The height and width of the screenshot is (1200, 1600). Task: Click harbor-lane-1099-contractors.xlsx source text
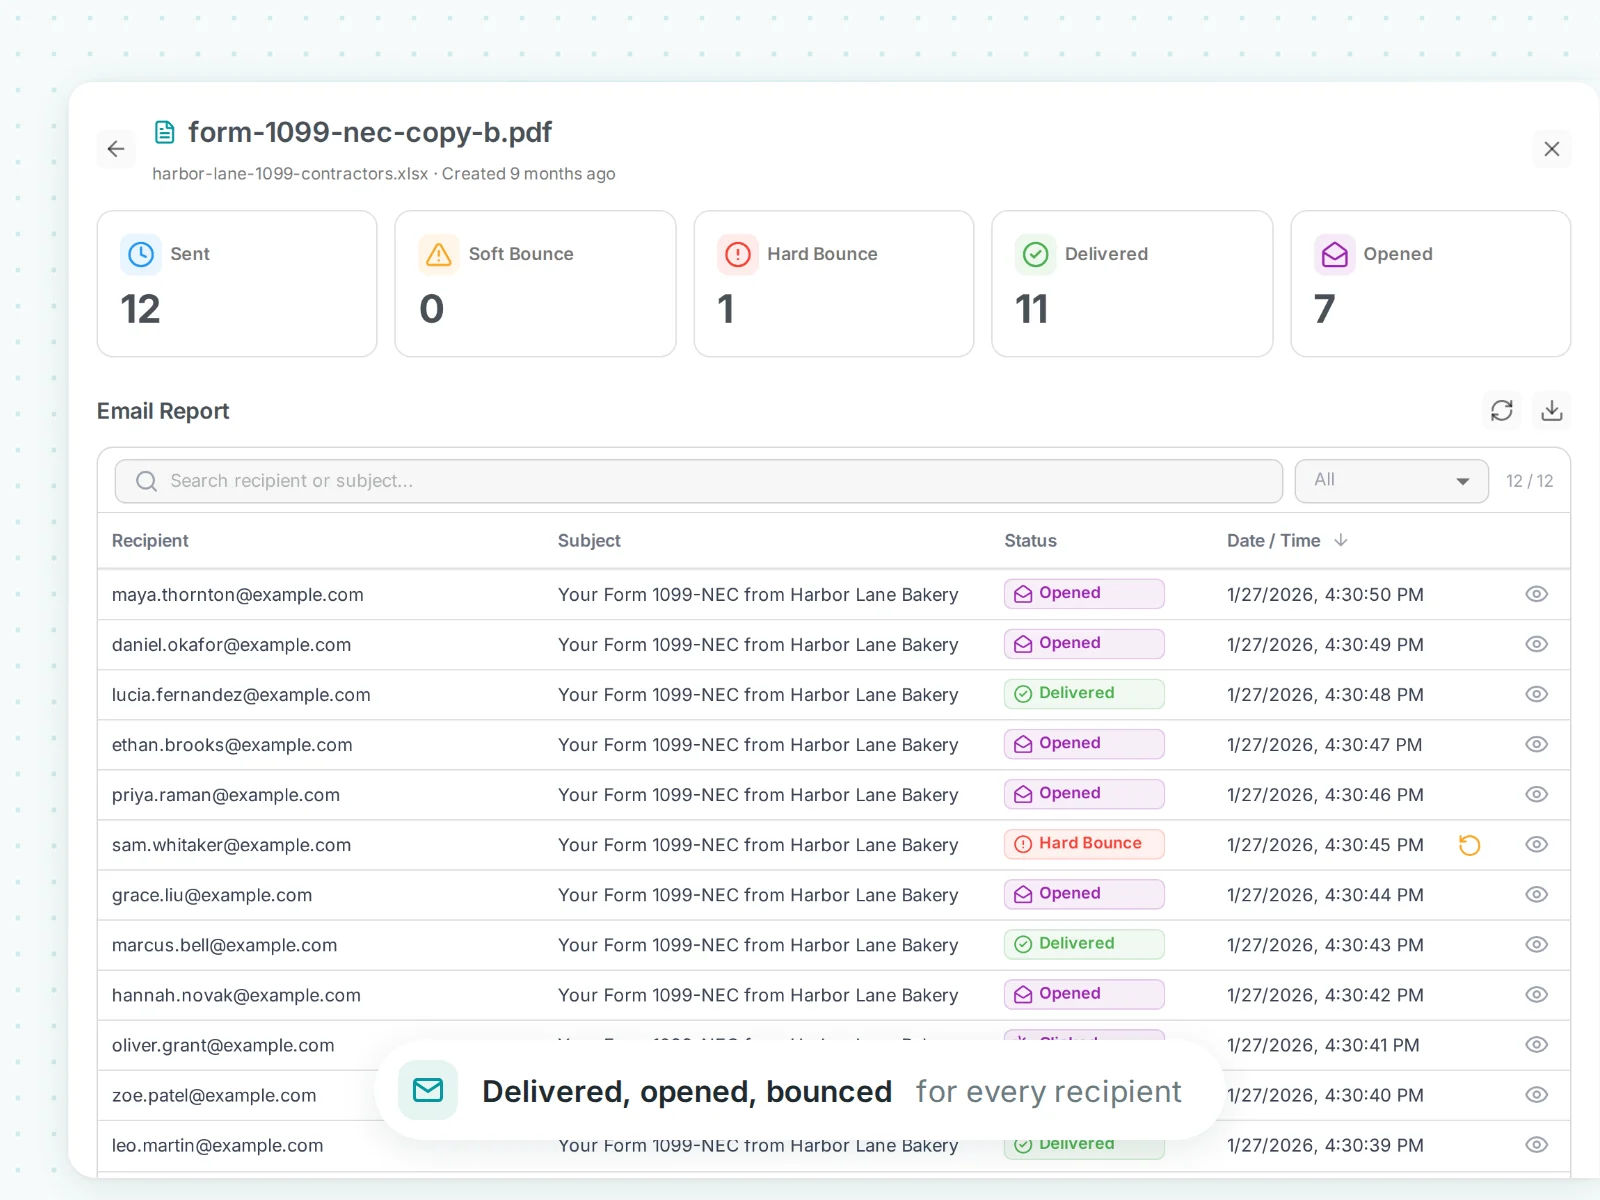(x=290, y=174)
